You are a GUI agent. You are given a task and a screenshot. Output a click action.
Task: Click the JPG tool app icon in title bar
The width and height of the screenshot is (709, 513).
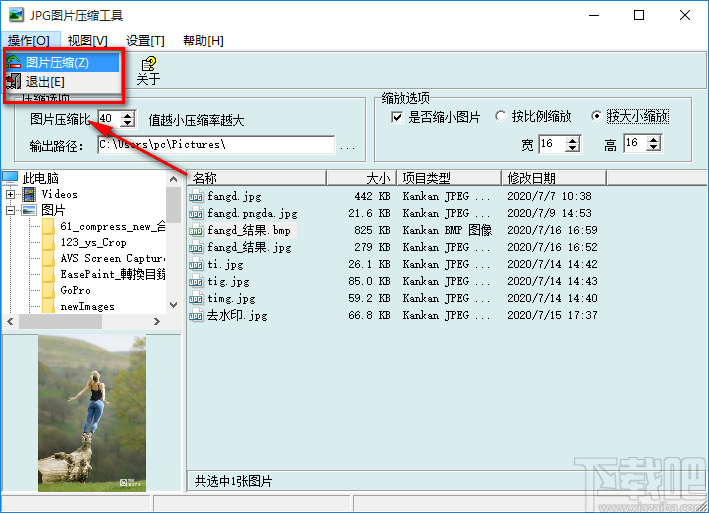[x=17, y=15]
